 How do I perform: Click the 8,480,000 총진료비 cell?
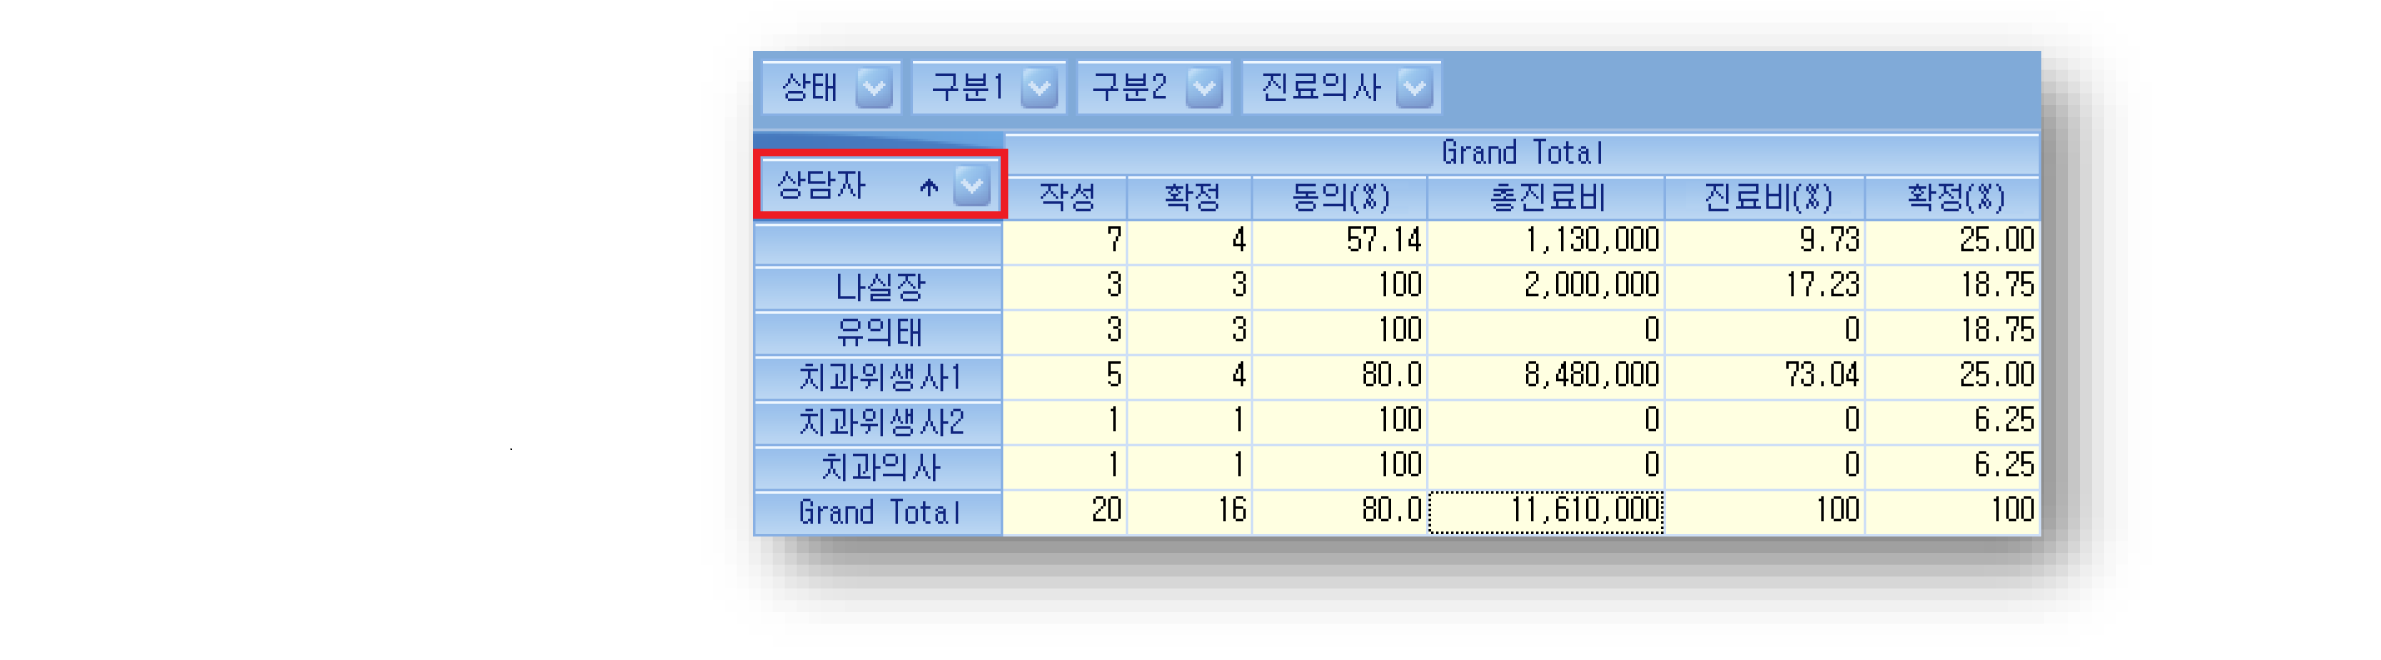1546,377
